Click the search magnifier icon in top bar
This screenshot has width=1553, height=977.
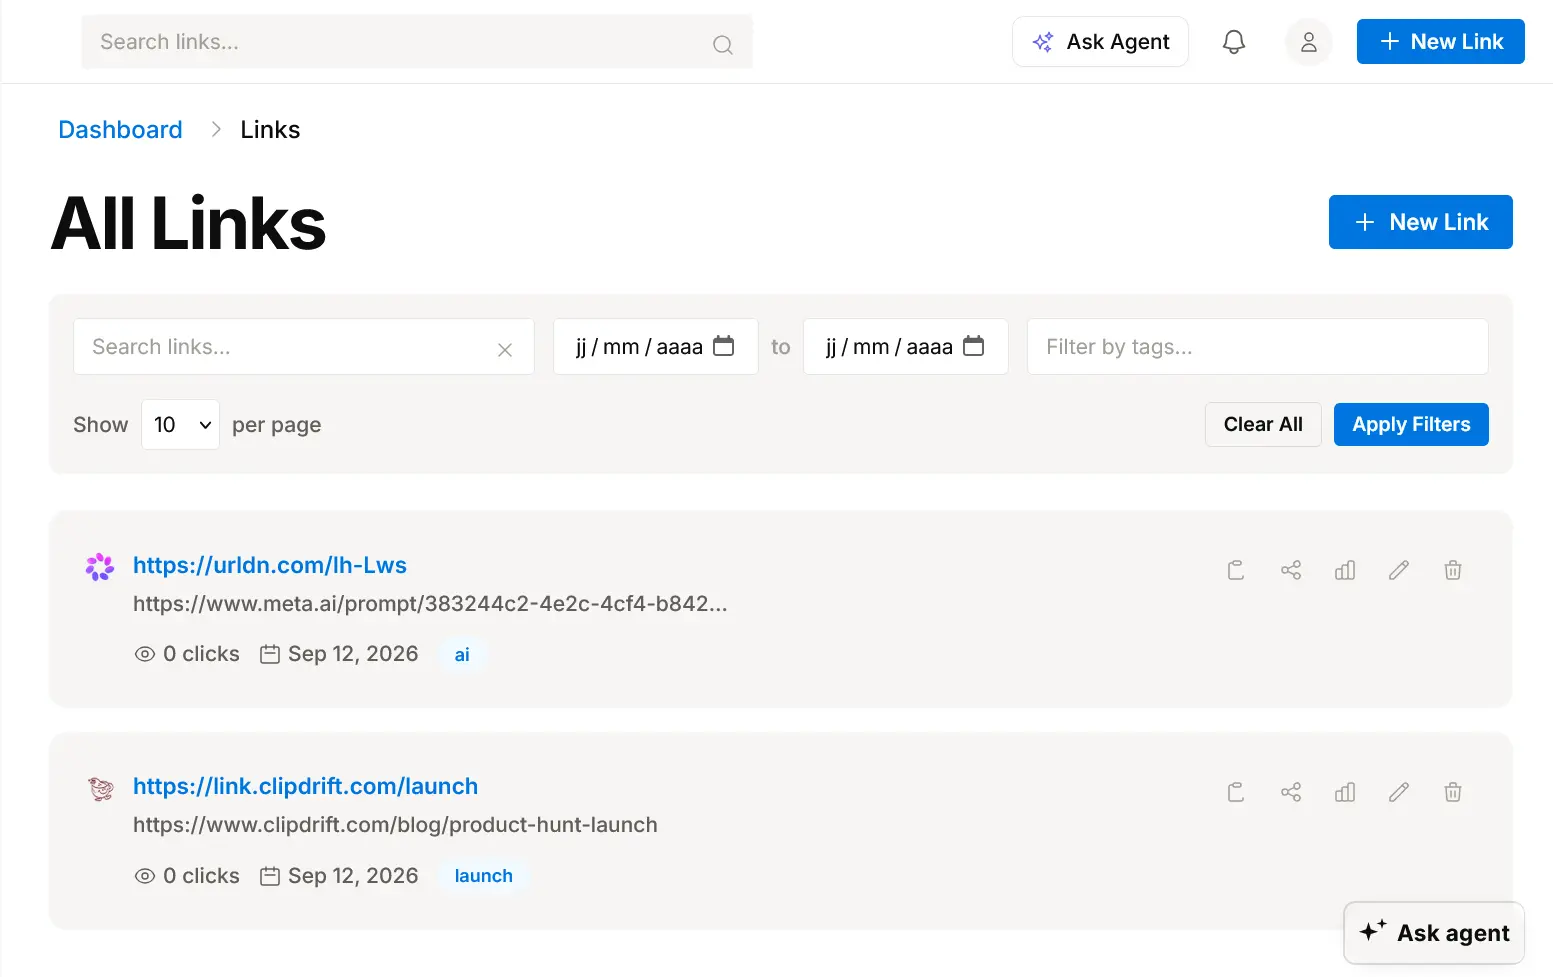(x=722, y=44)
